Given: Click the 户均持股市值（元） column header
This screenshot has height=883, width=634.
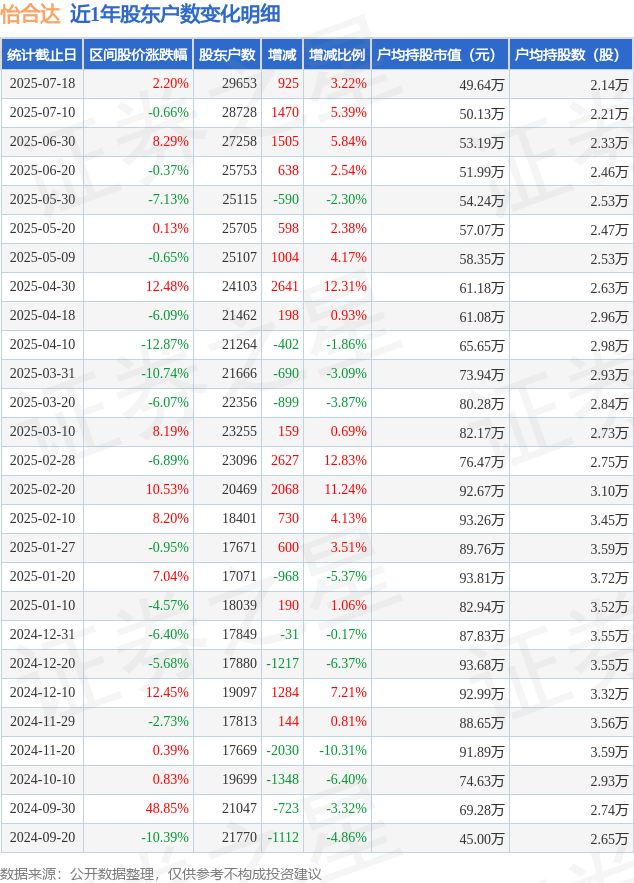Looking at the screenshot, I should tap(439, 55).
